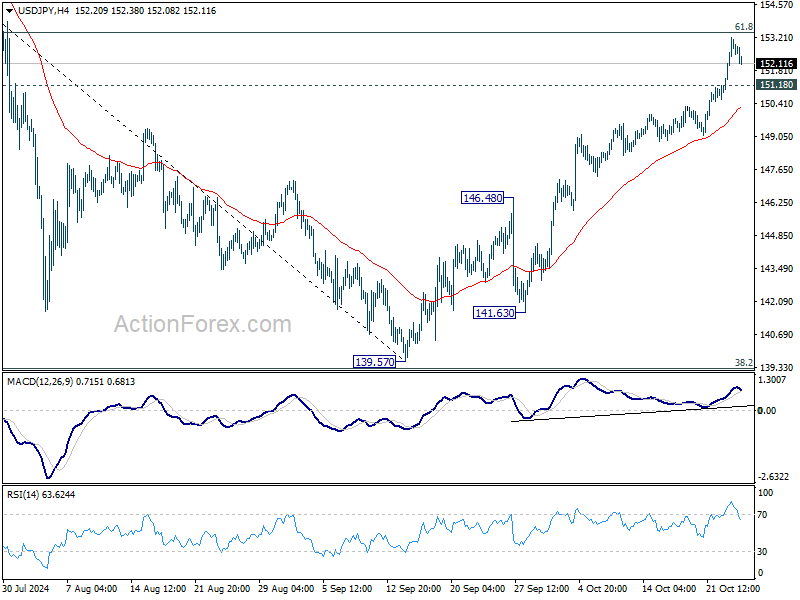Click the 147.650 price axis value
The width and height of the screenshot is (800, 600).
tap(777, 170)
